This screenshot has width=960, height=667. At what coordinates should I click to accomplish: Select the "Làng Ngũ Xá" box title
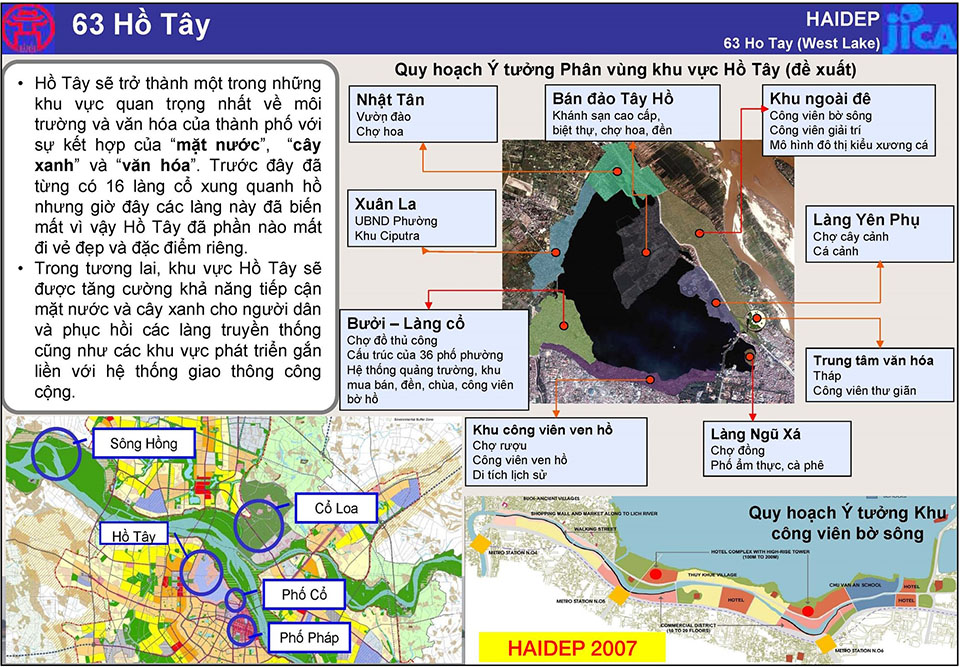pos(756,434)
